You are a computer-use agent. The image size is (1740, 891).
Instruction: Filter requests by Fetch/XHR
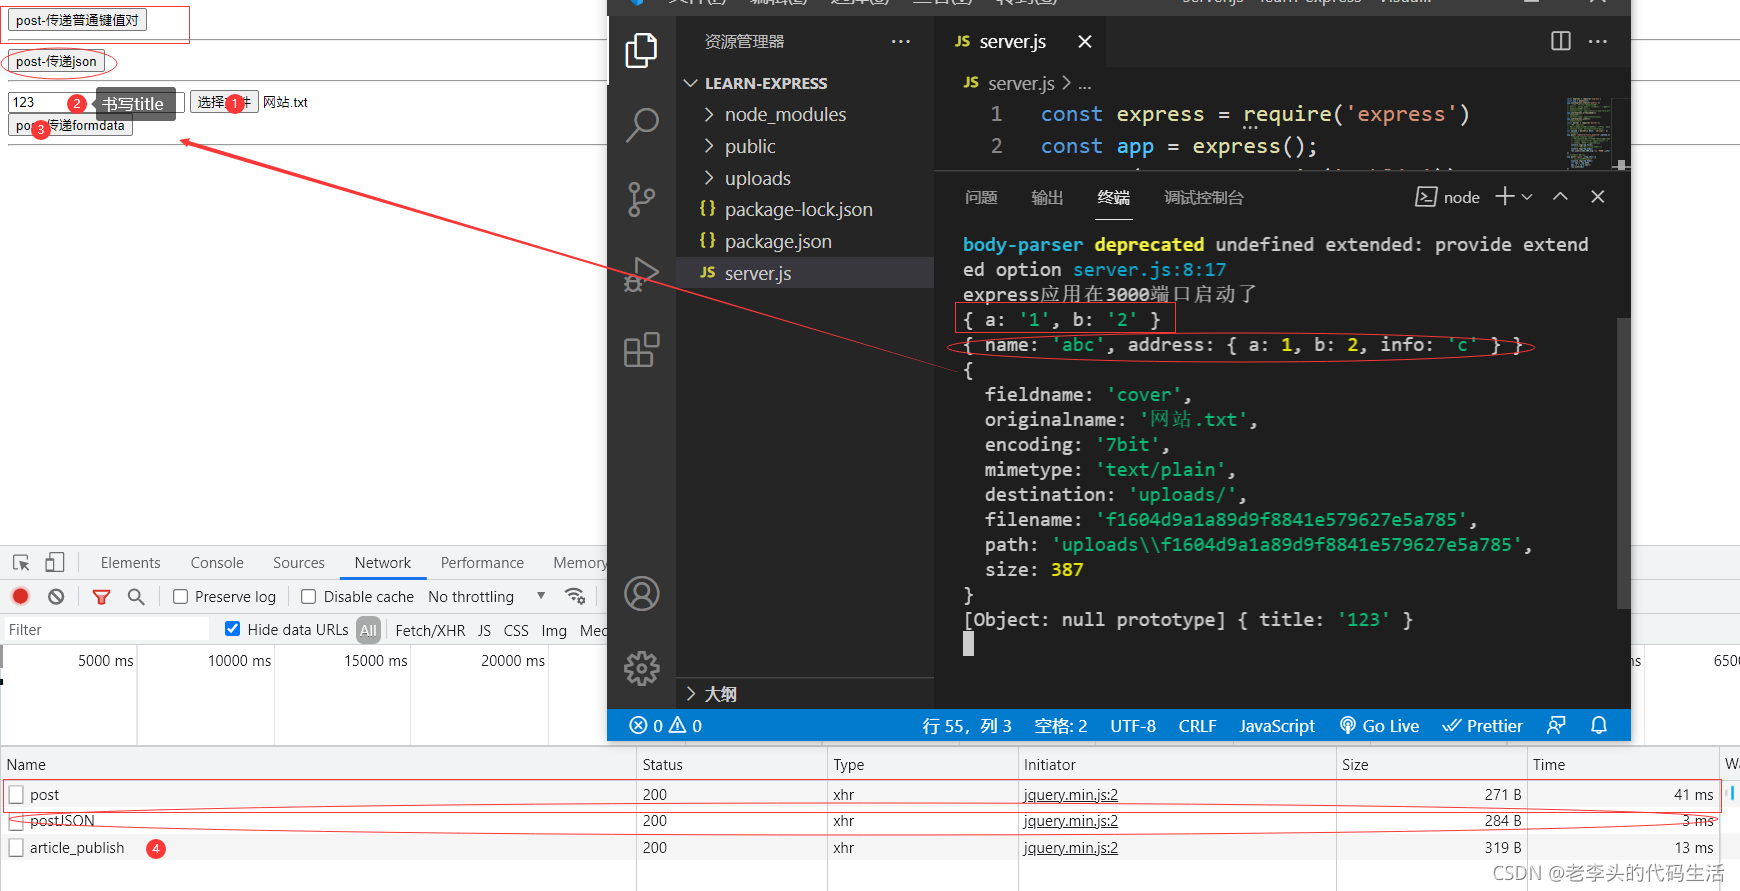(x=430, y=630)
